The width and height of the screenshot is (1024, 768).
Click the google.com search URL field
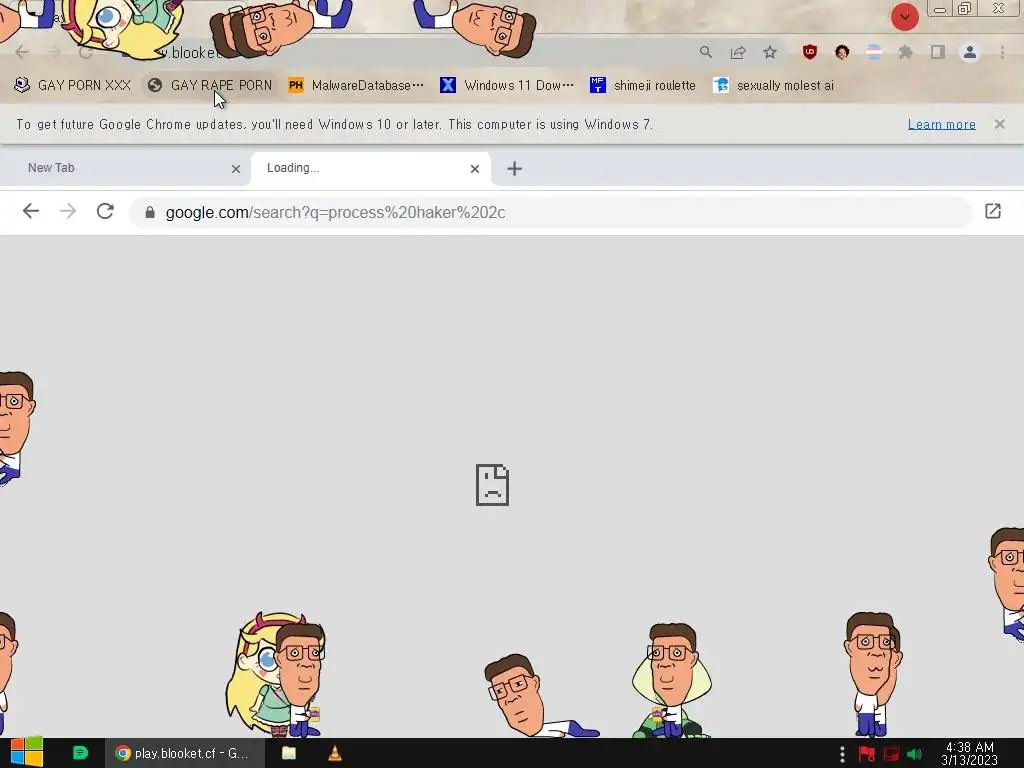pyautogui.click(x=551, y=212)
